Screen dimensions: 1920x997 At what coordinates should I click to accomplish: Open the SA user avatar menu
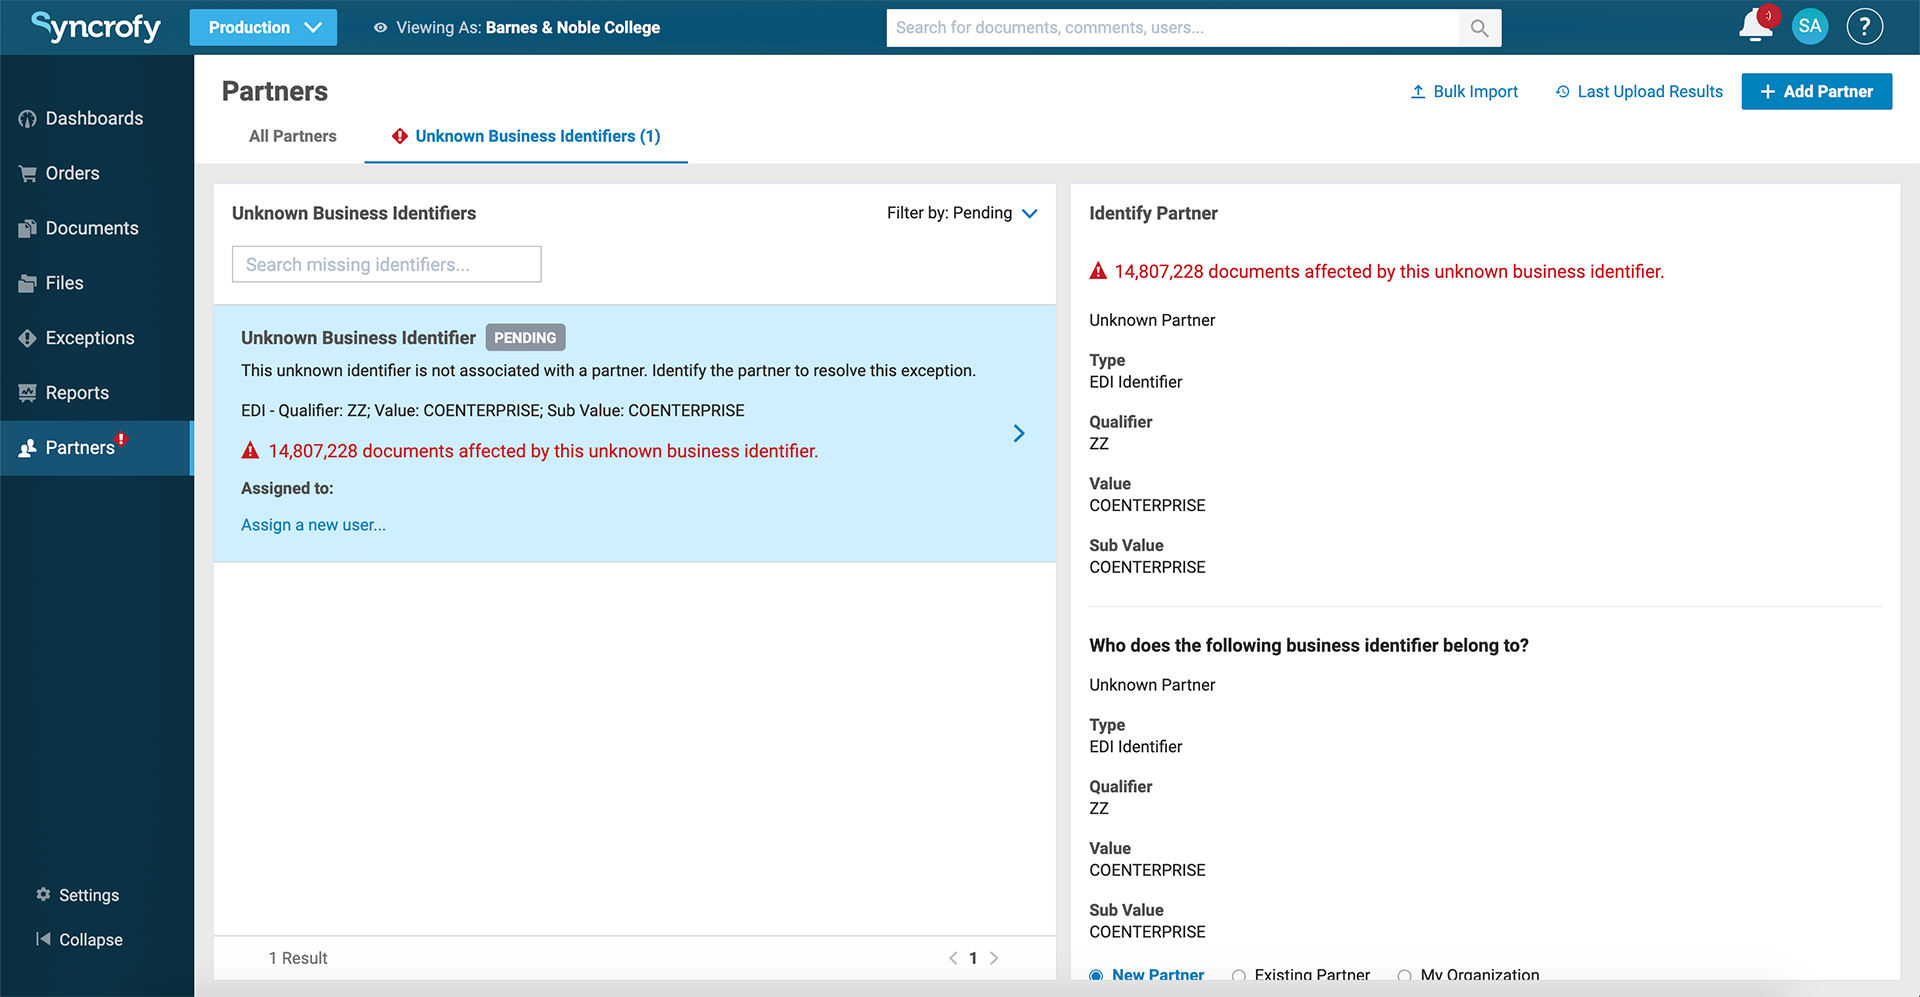(x=1810, y=27)
